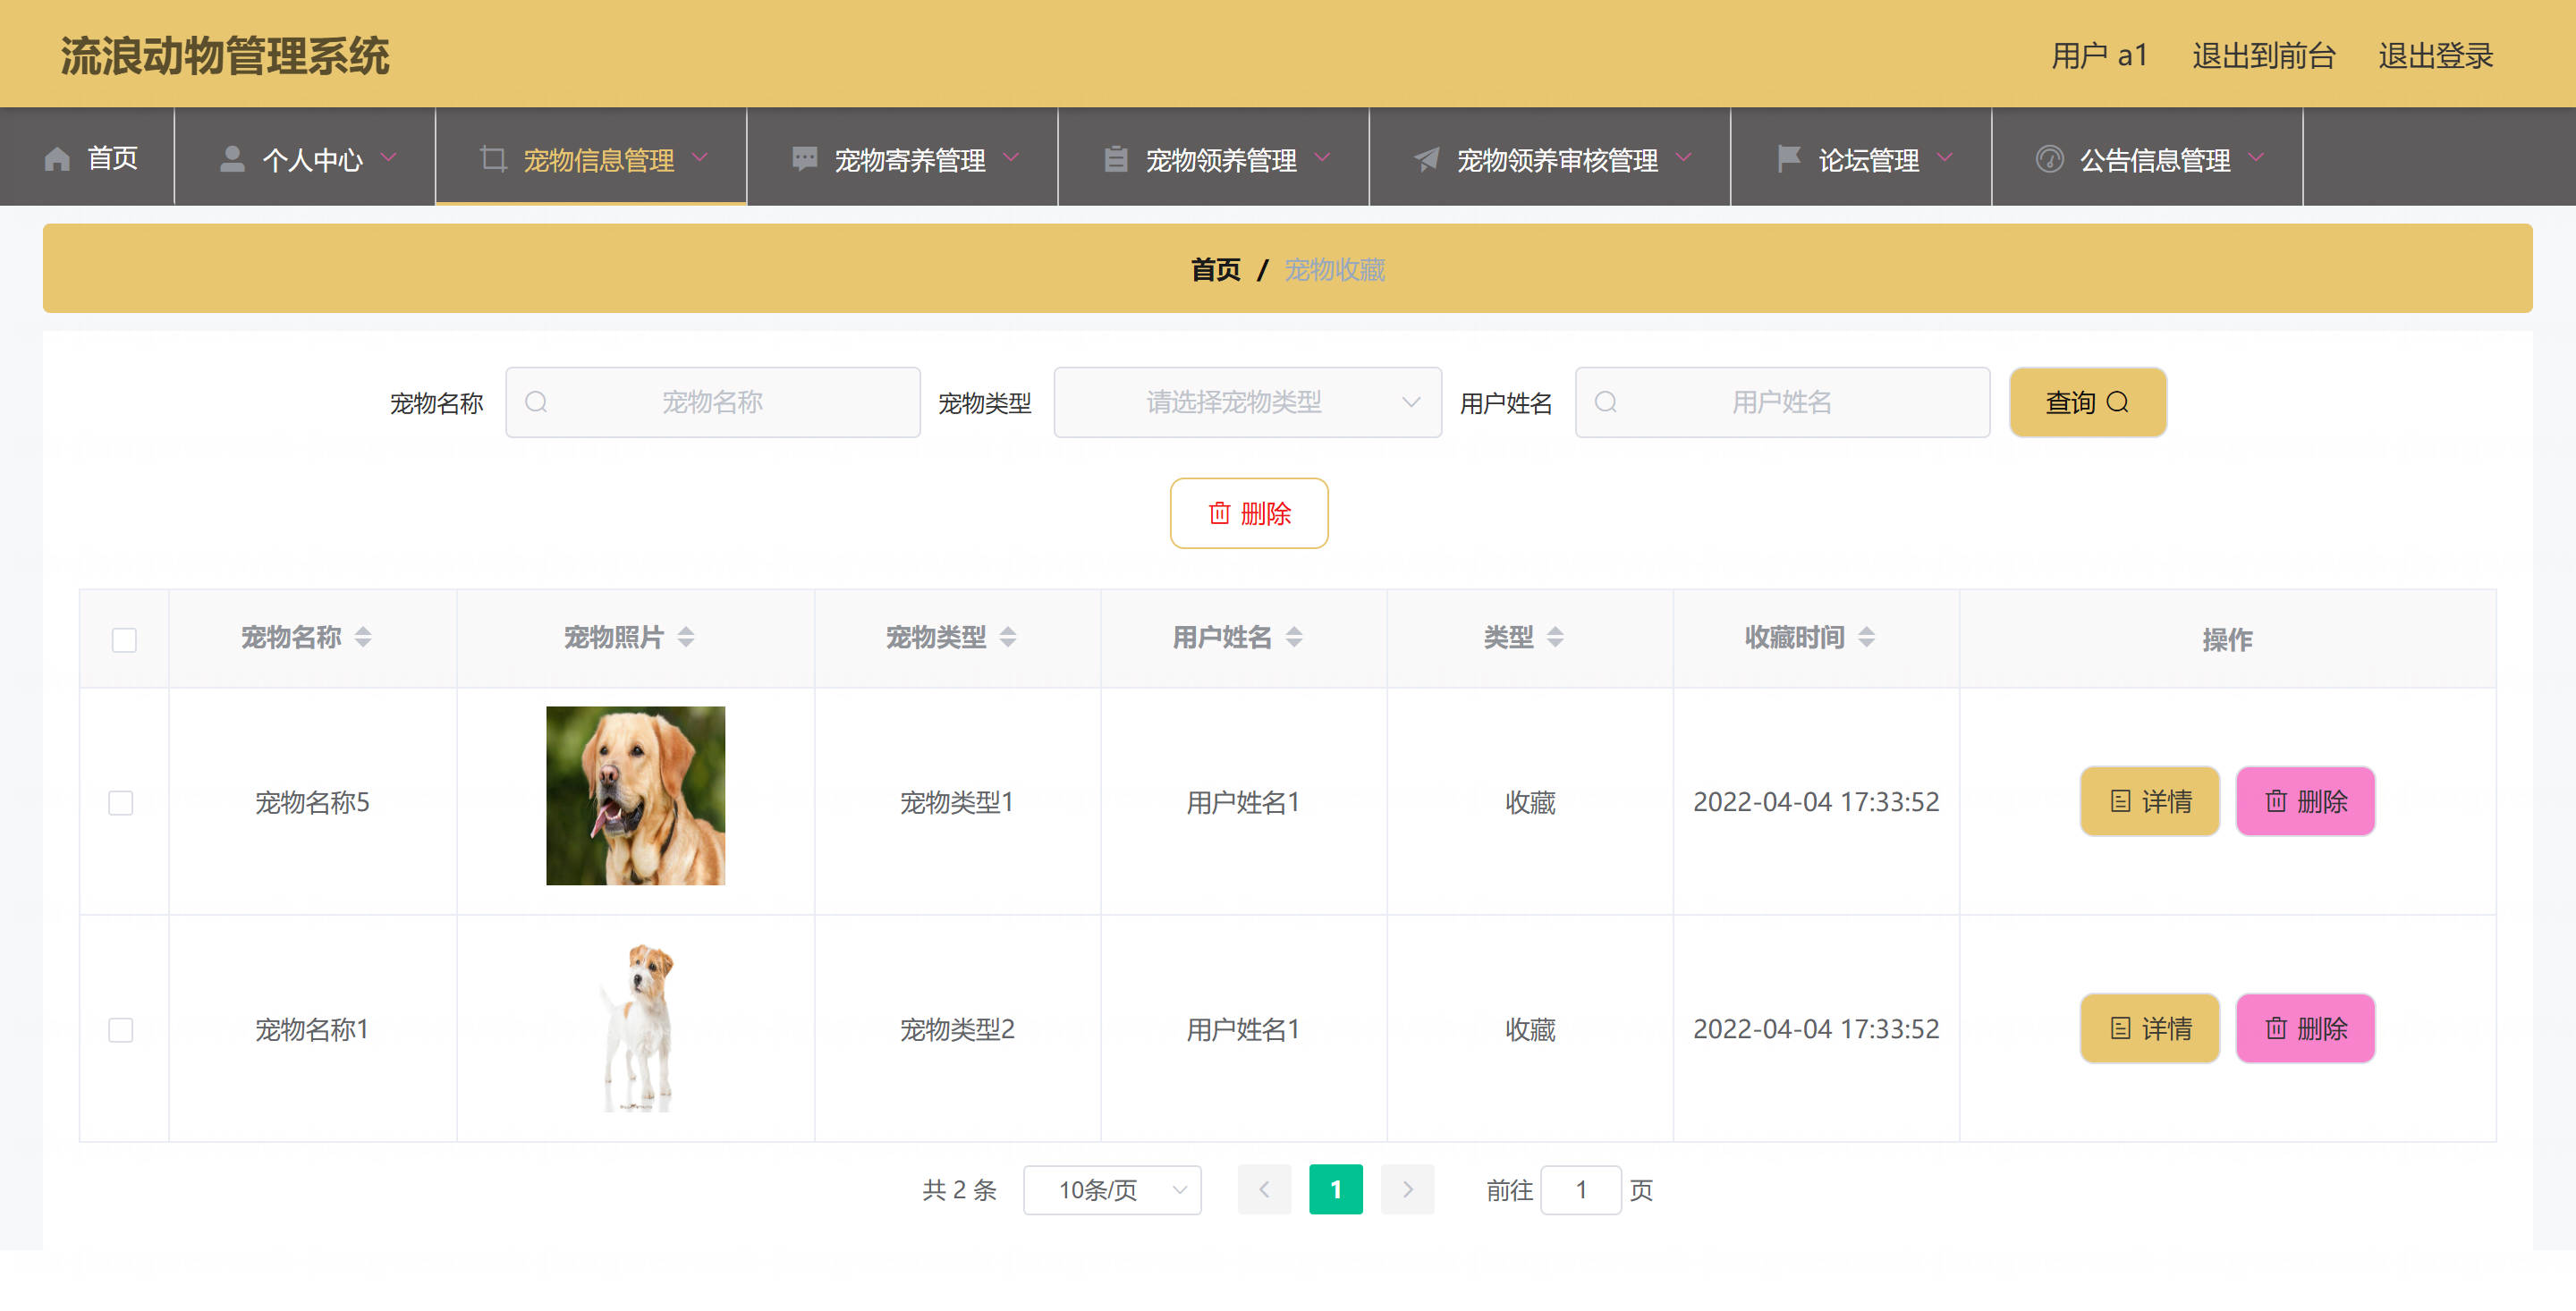Click the chat bubble icon beside 宠物寄养管理
Viewport: 2576px width, 1311px height.
[x=804, y=159]
